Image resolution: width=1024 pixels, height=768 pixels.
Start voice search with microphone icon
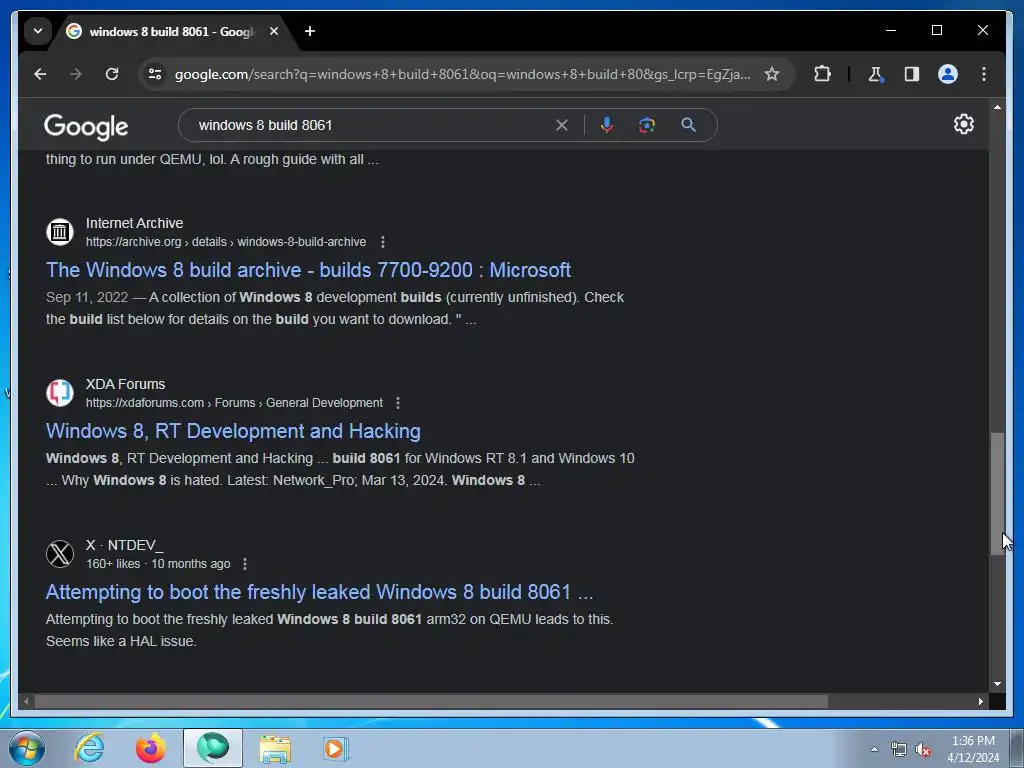pos(607,125)
